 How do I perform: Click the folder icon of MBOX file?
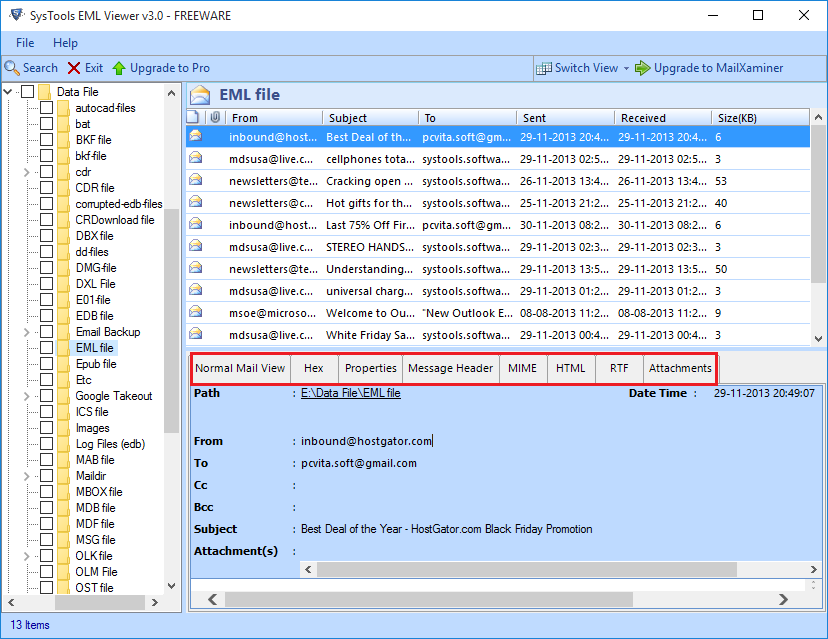[x=63, y=492]
